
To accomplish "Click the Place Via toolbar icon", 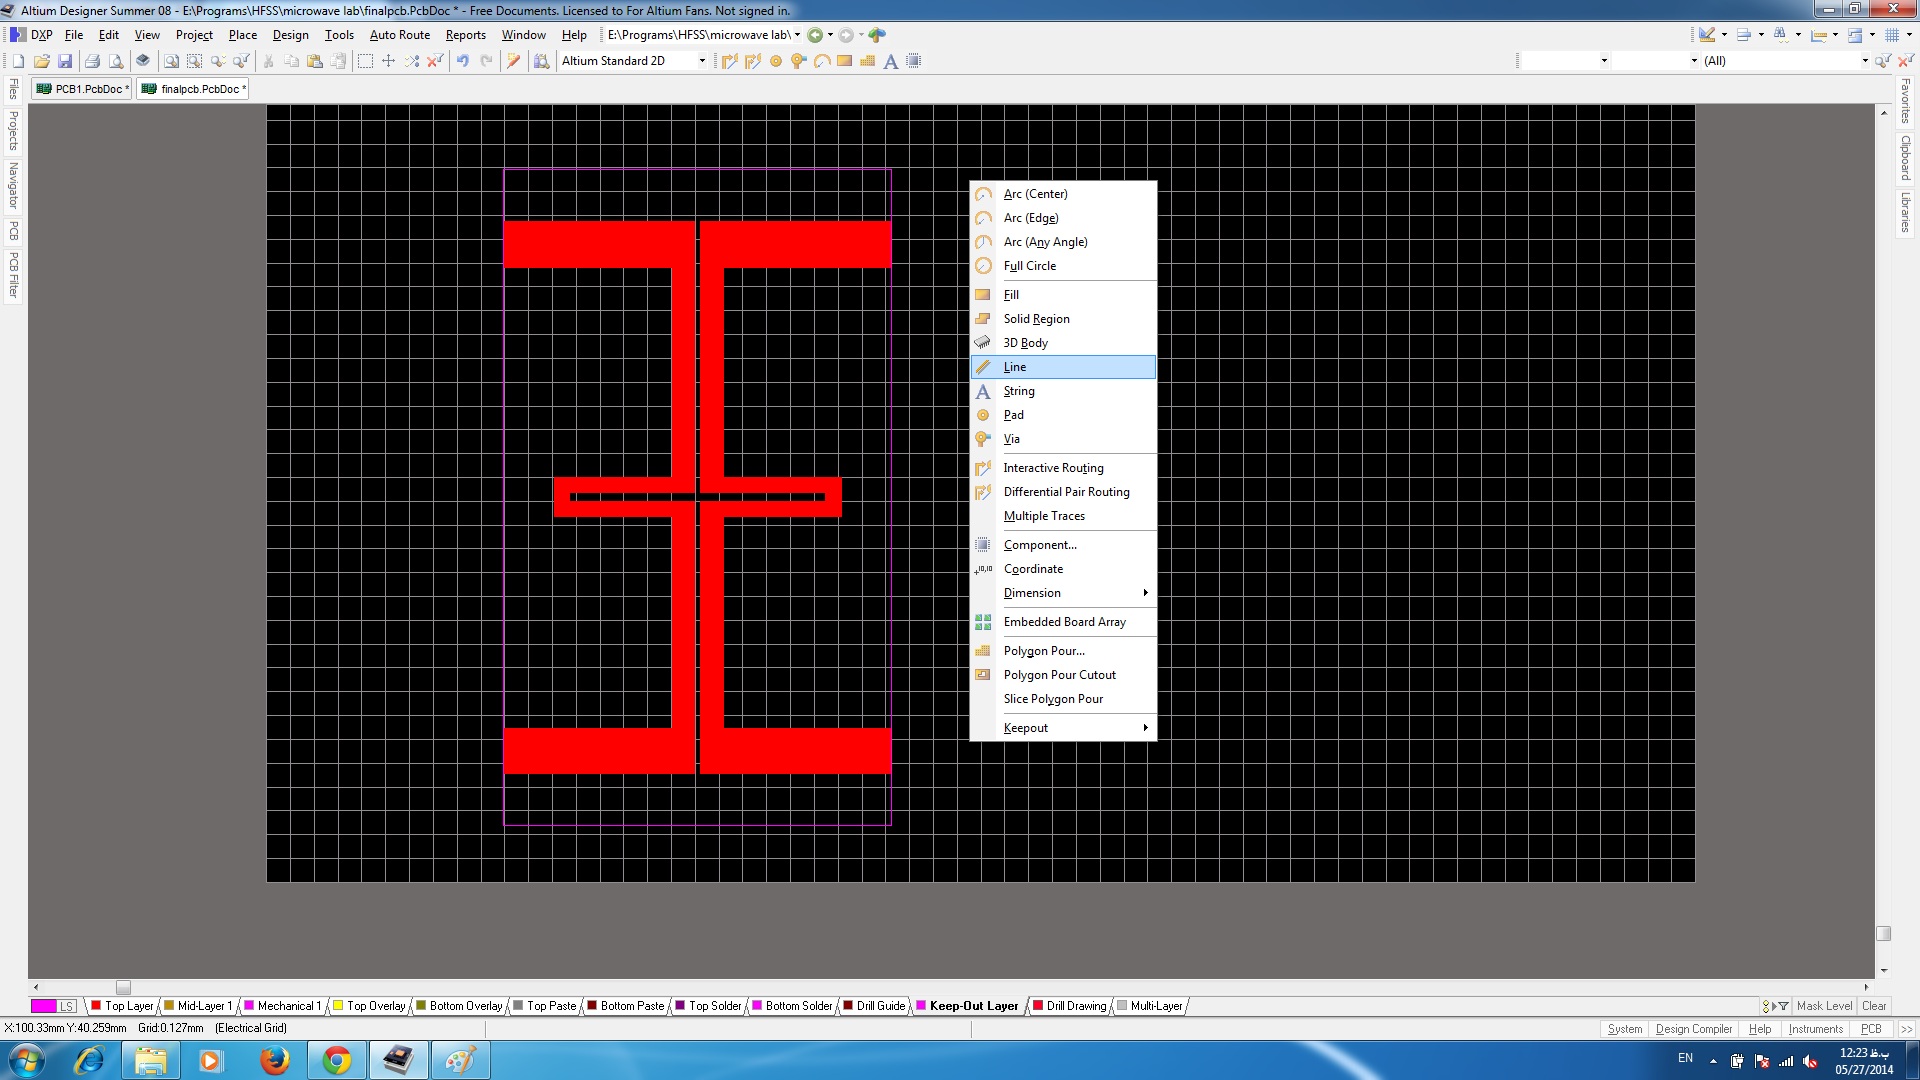I will [798, 61].
